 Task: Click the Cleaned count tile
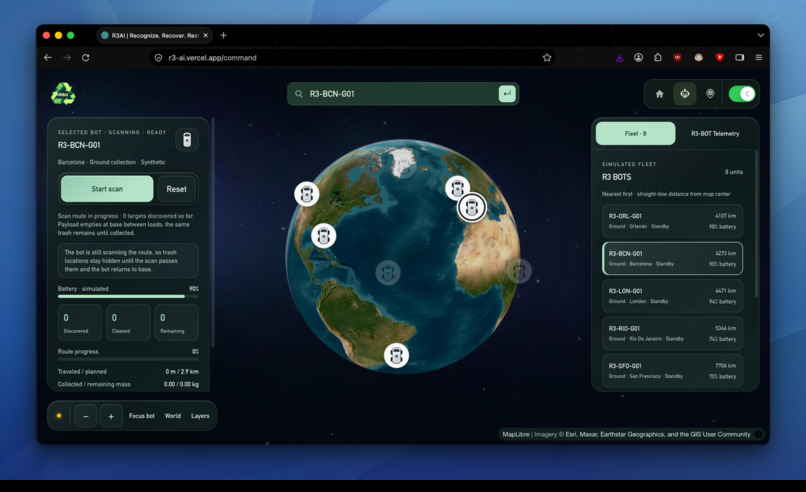(128, 322)
